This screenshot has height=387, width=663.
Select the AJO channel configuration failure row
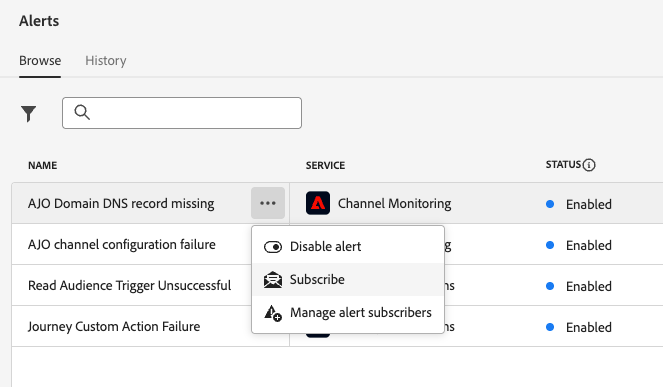[122, 244]
